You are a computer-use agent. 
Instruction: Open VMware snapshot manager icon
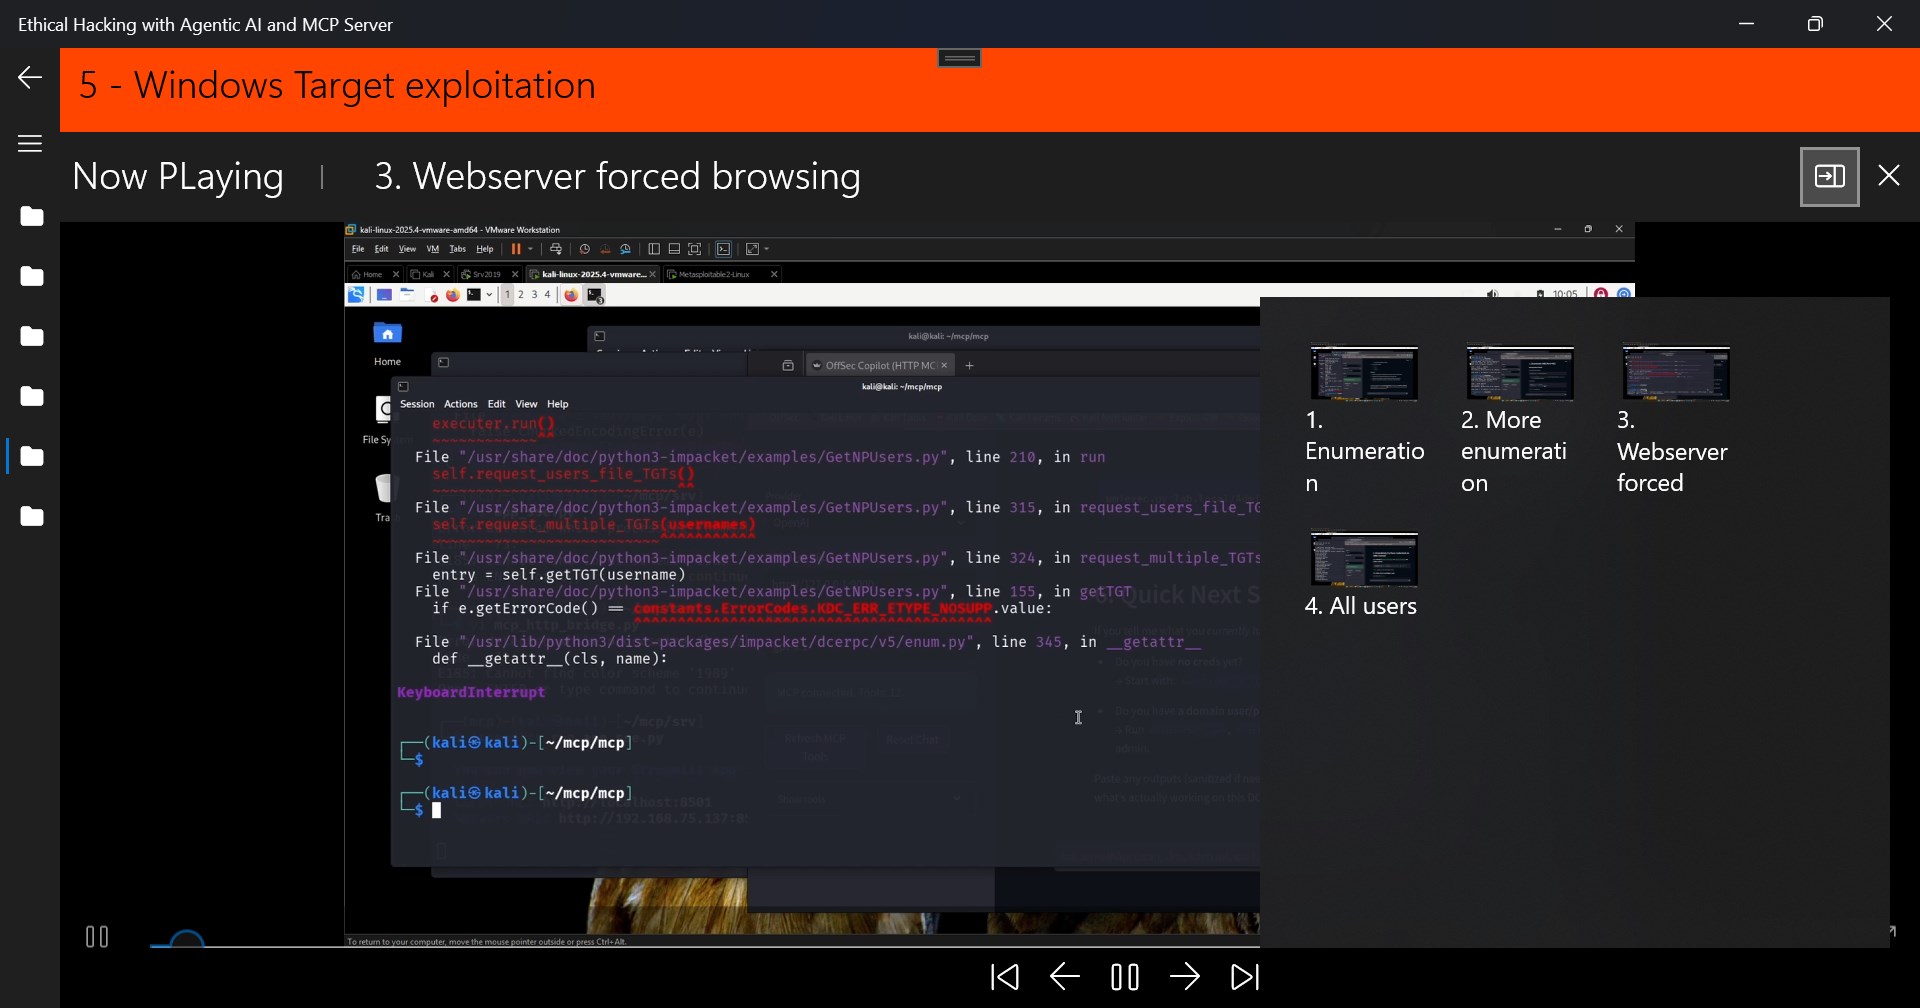click(626, 249)
